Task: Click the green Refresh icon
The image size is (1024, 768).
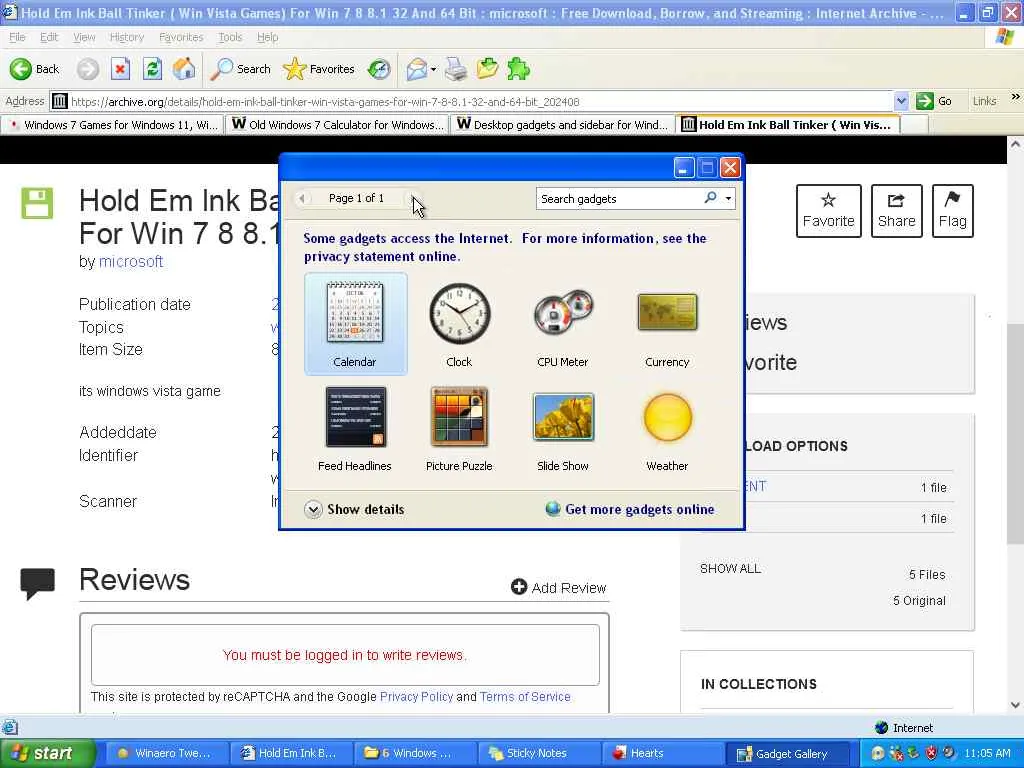Action: pos(152,69)
